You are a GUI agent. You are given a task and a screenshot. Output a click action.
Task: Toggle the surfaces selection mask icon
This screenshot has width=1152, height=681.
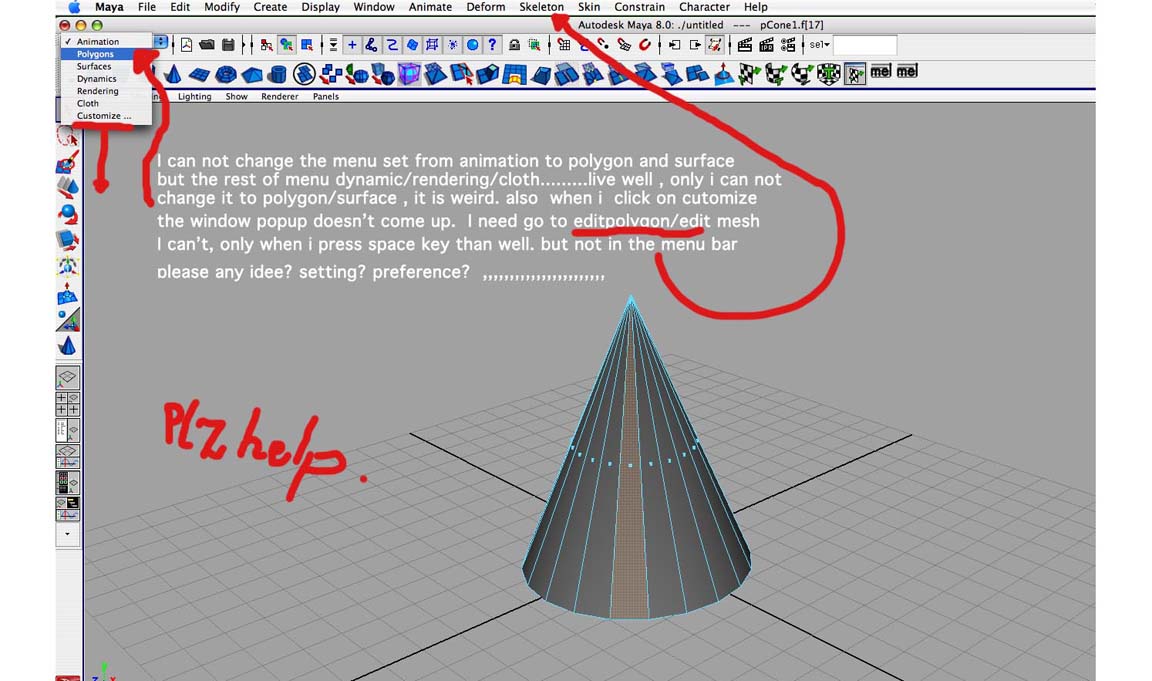412,45
